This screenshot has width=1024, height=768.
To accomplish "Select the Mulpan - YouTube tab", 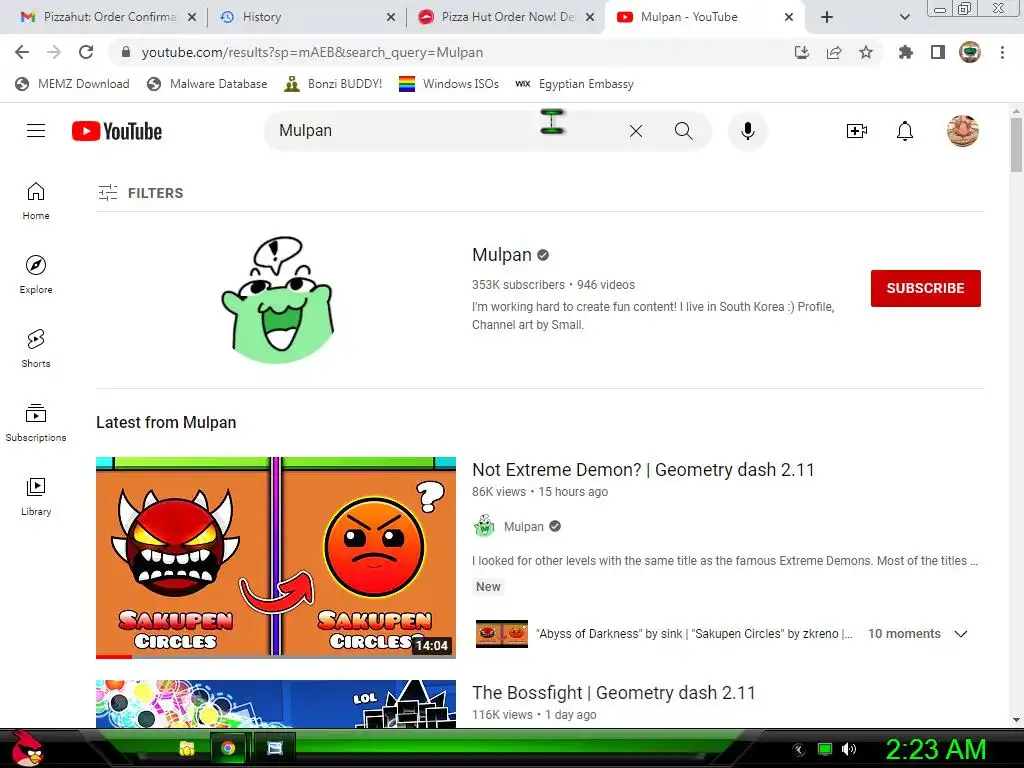I will 705,17.
